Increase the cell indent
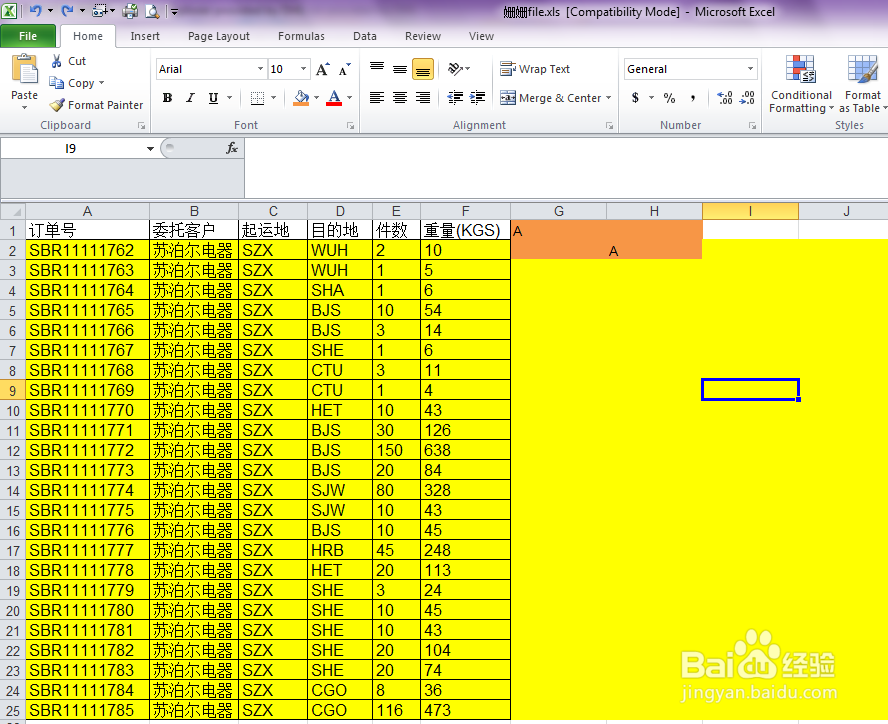Screen dimensions: 888x724 click(x=477, y=97)
